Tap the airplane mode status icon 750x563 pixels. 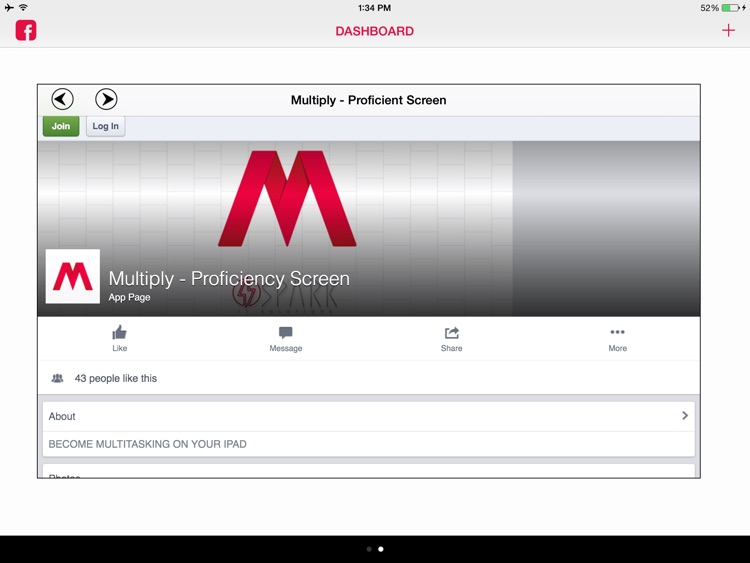click(x=9, y=7)
